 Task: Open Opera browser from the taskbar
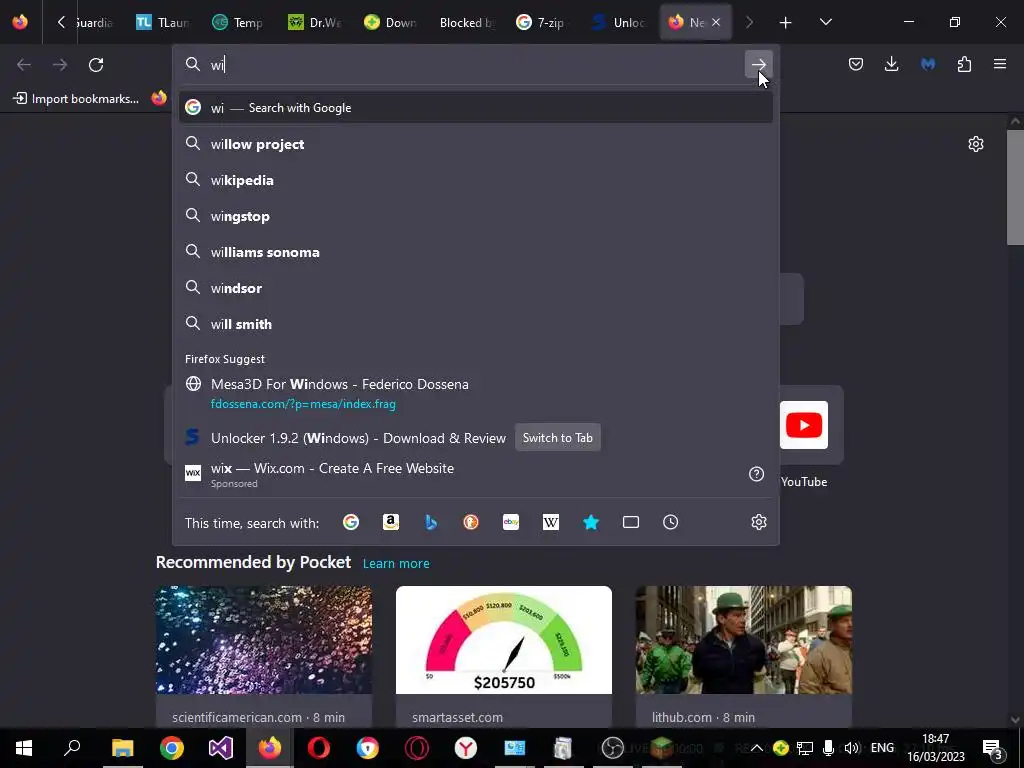319,748
